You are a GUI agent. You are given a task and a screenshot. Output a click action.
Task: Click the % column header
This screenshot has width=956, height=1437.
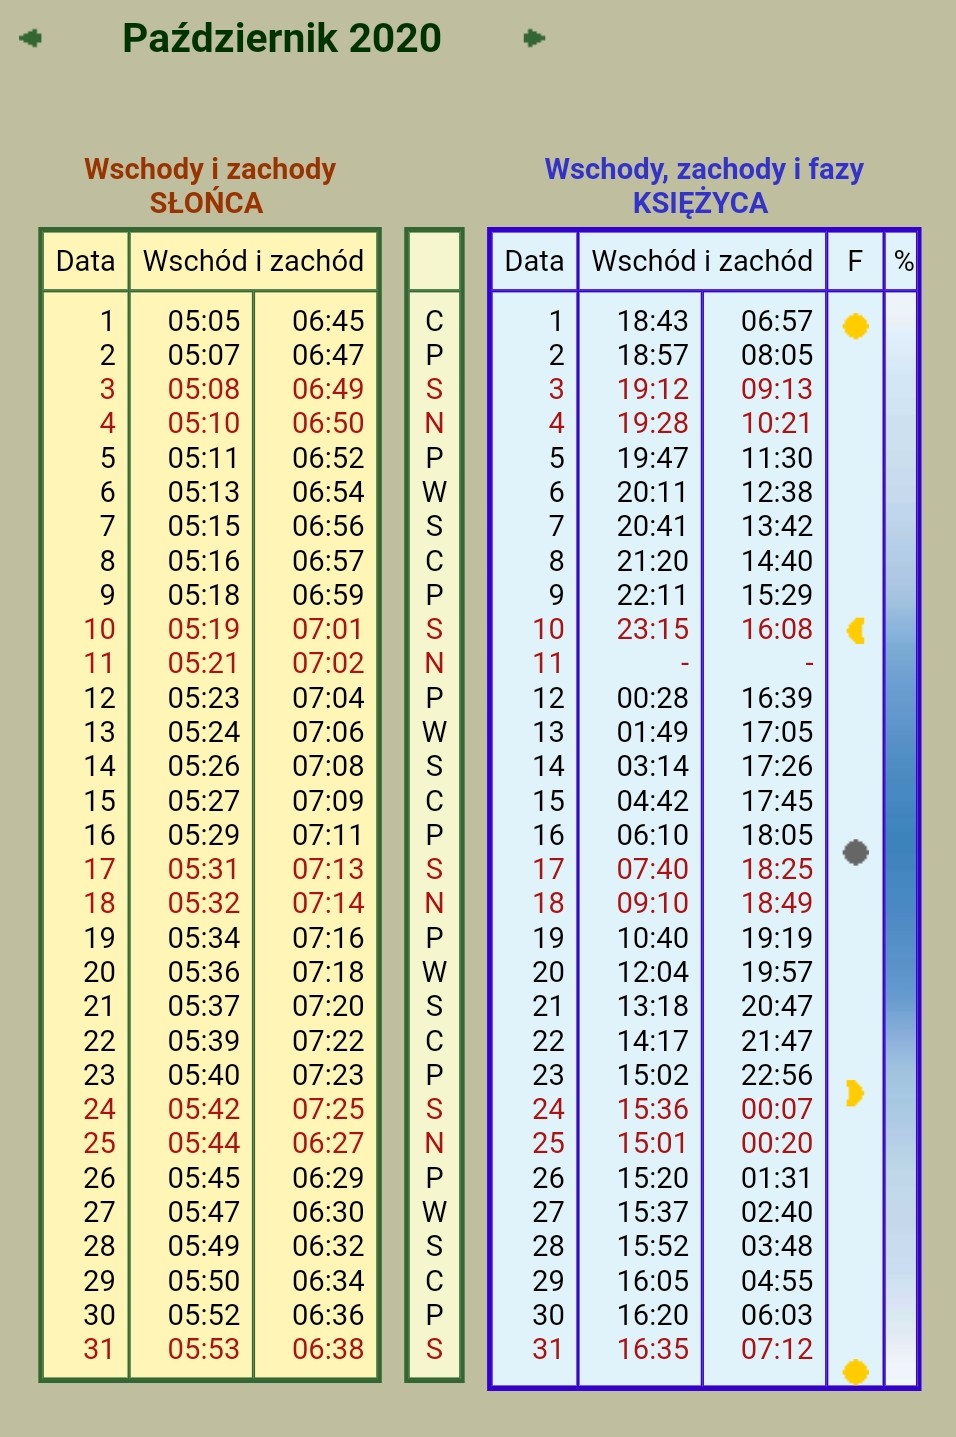click(x=904, y=261)
